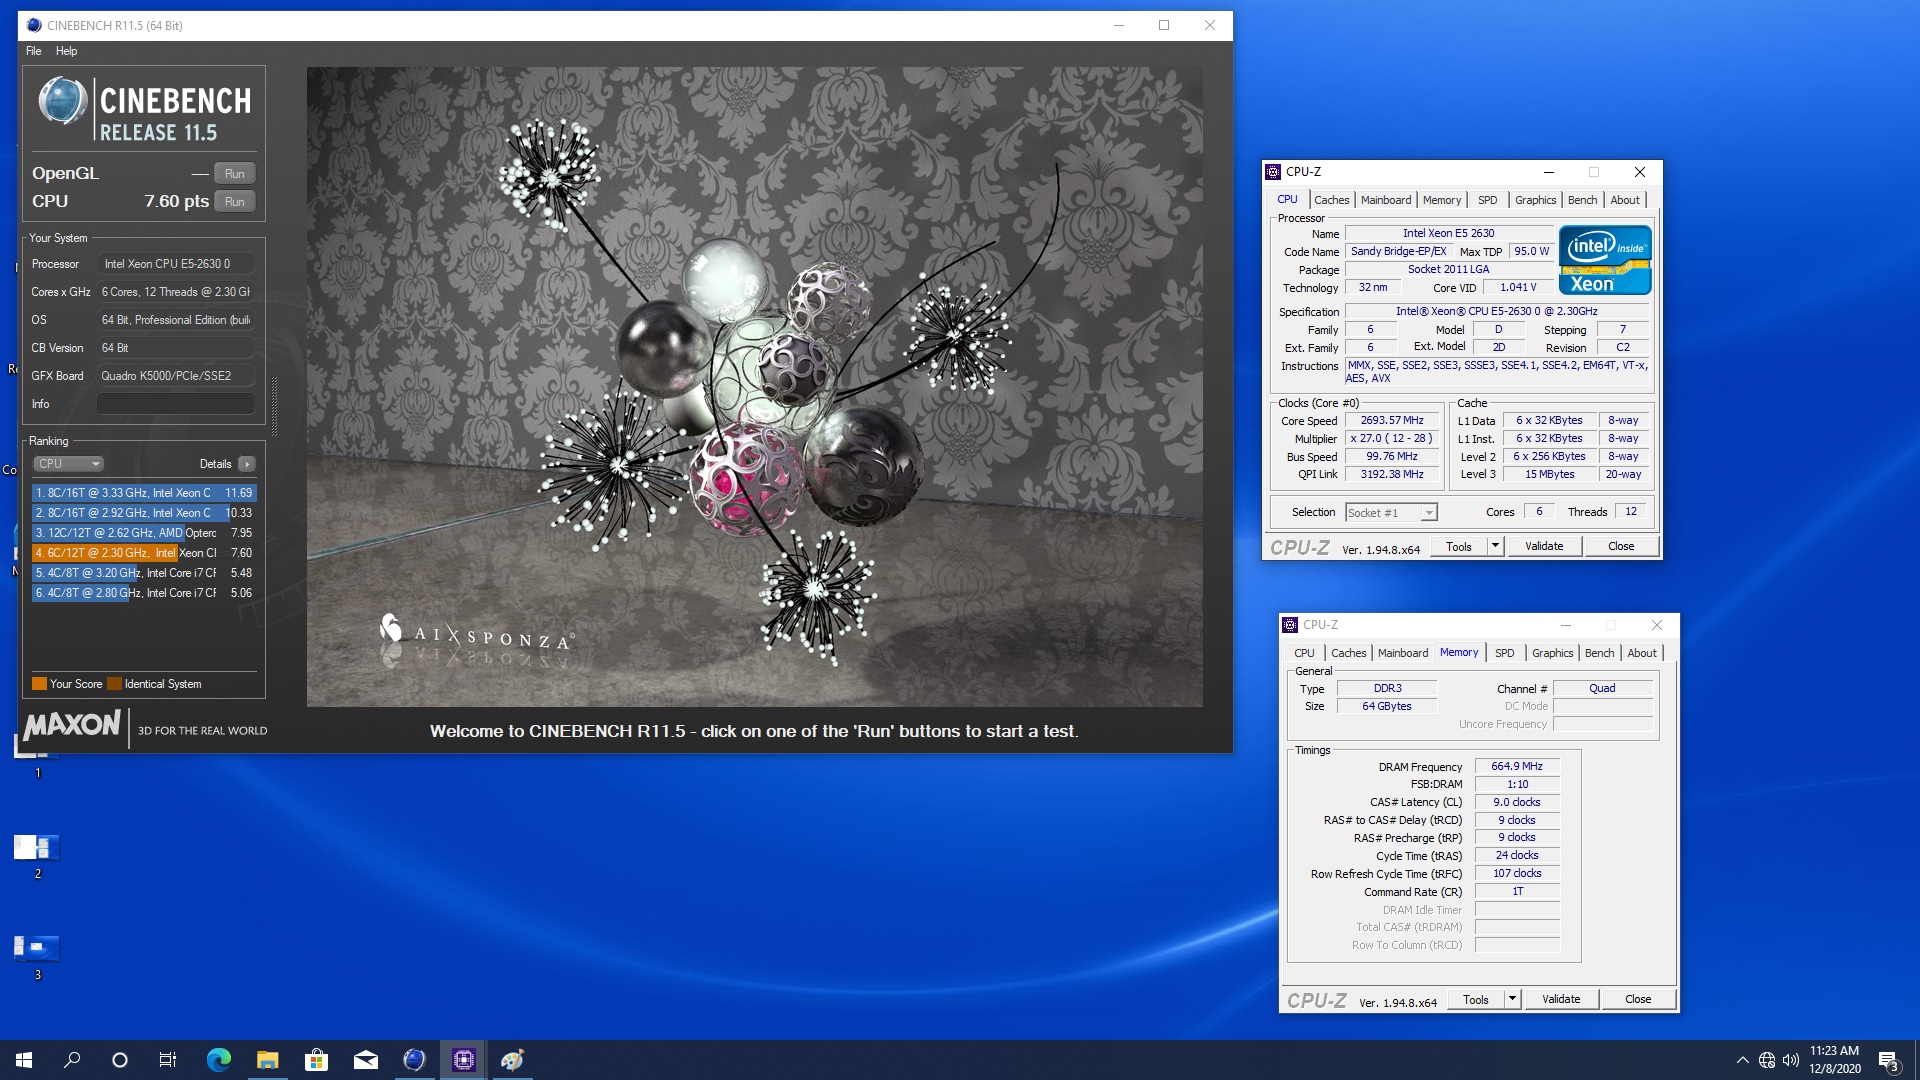The image size is (1920, 1080).
Task: Switch to Caches tab in lower CPU-Z
Action: tap(1348, 653)
